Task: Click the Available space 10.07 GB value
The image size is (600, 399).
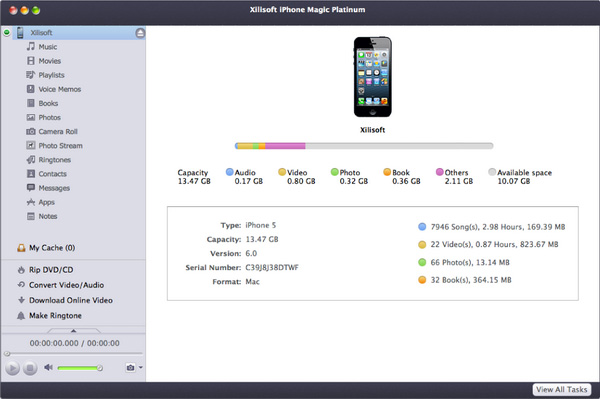Action: 514,181
